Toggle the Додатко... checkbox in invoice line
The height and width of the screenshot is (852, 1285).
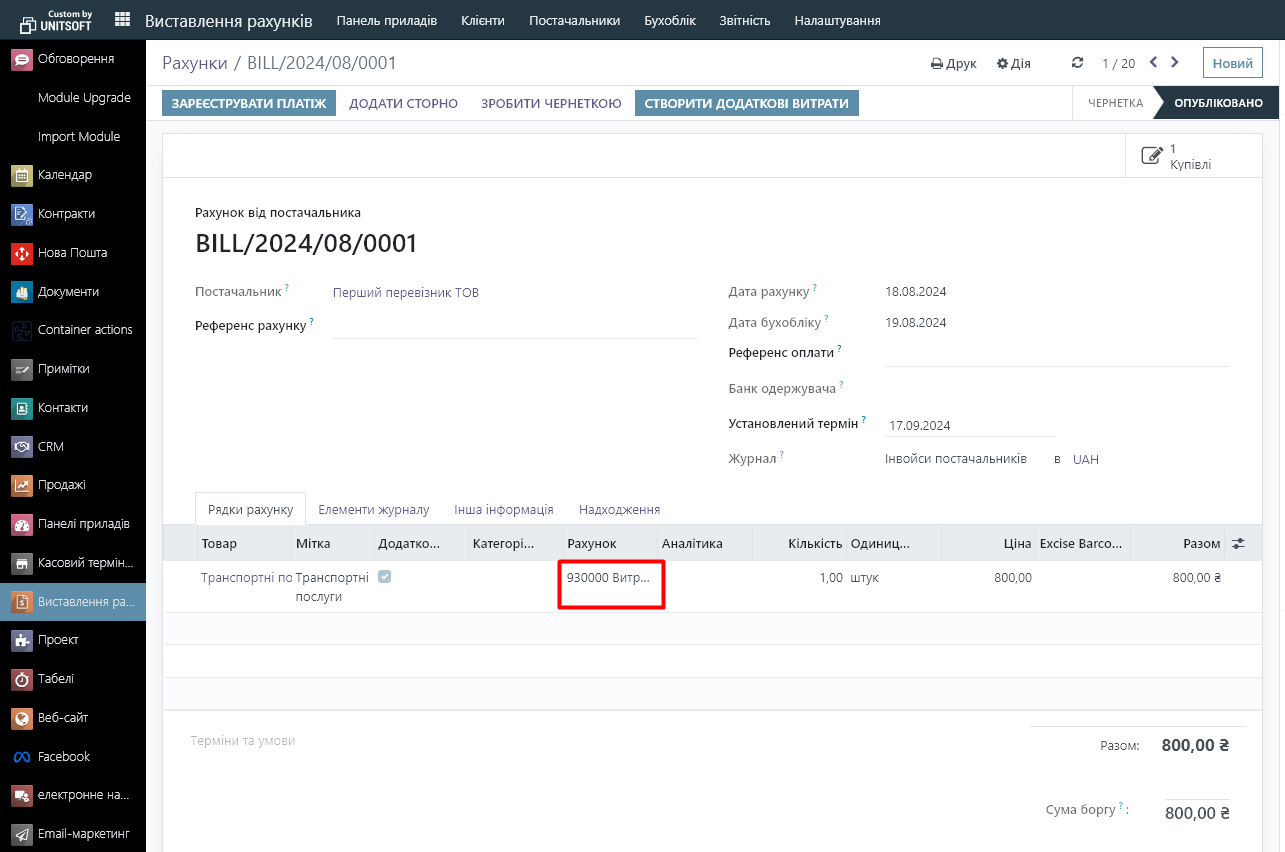(x=385, y=577)
